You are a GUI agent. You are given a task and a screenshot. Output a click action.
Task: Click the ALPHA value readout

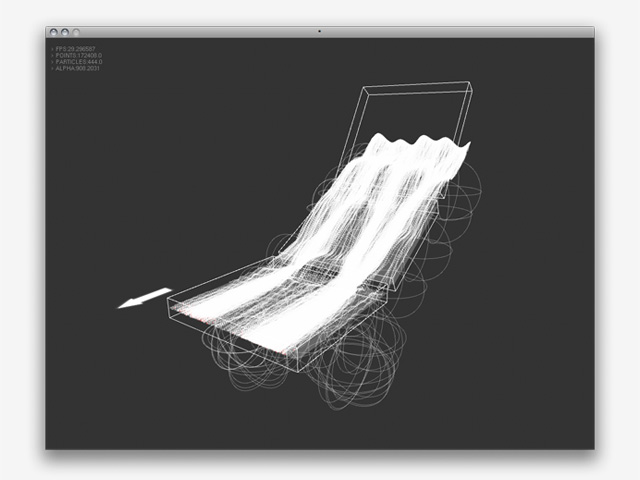click(x=79, y=69)
